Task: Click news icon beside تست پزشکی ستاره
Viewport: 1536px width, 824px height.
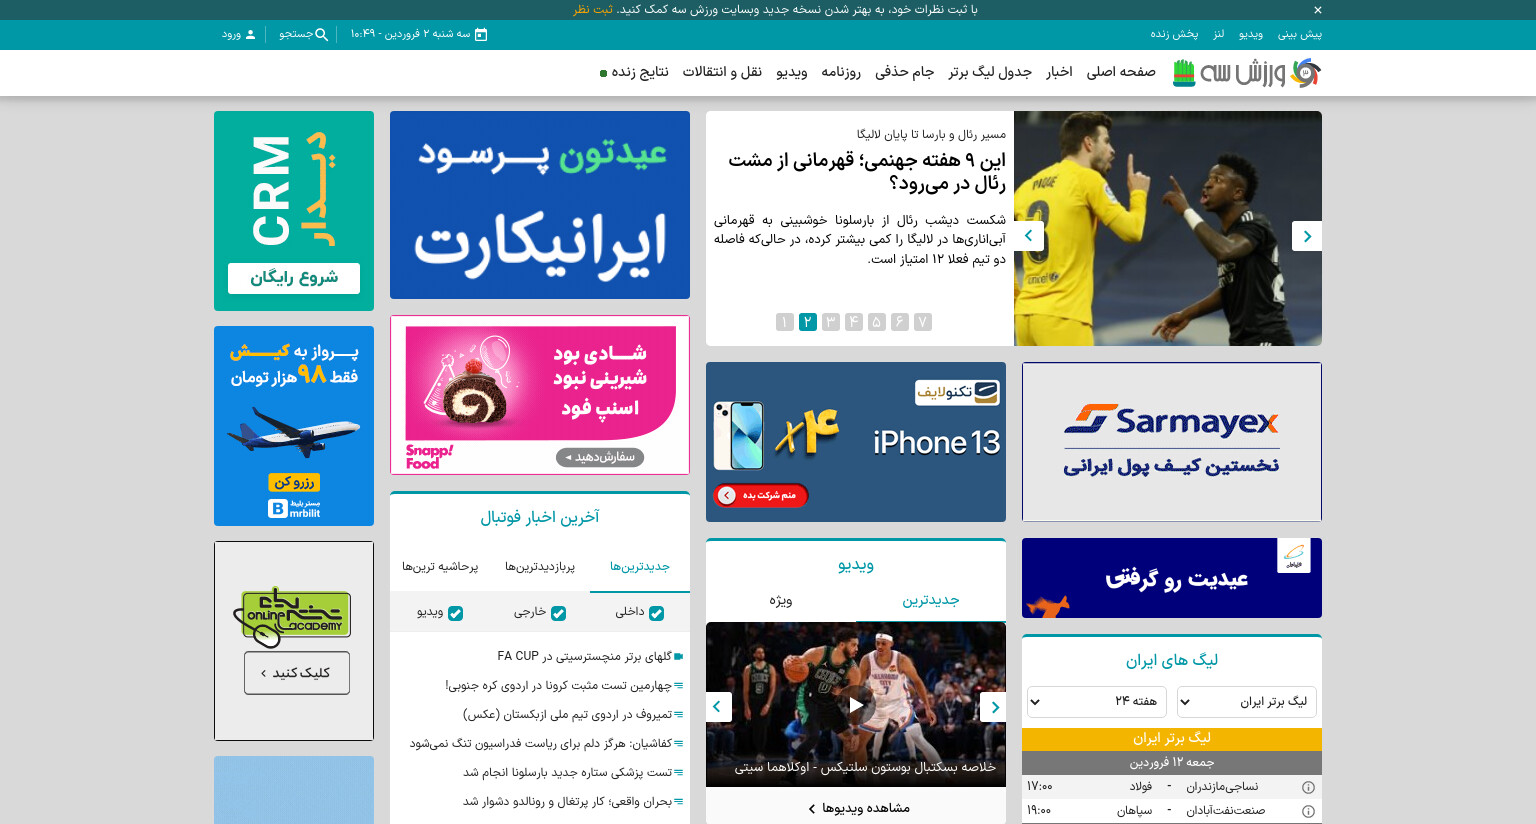Action: [679, 773]
